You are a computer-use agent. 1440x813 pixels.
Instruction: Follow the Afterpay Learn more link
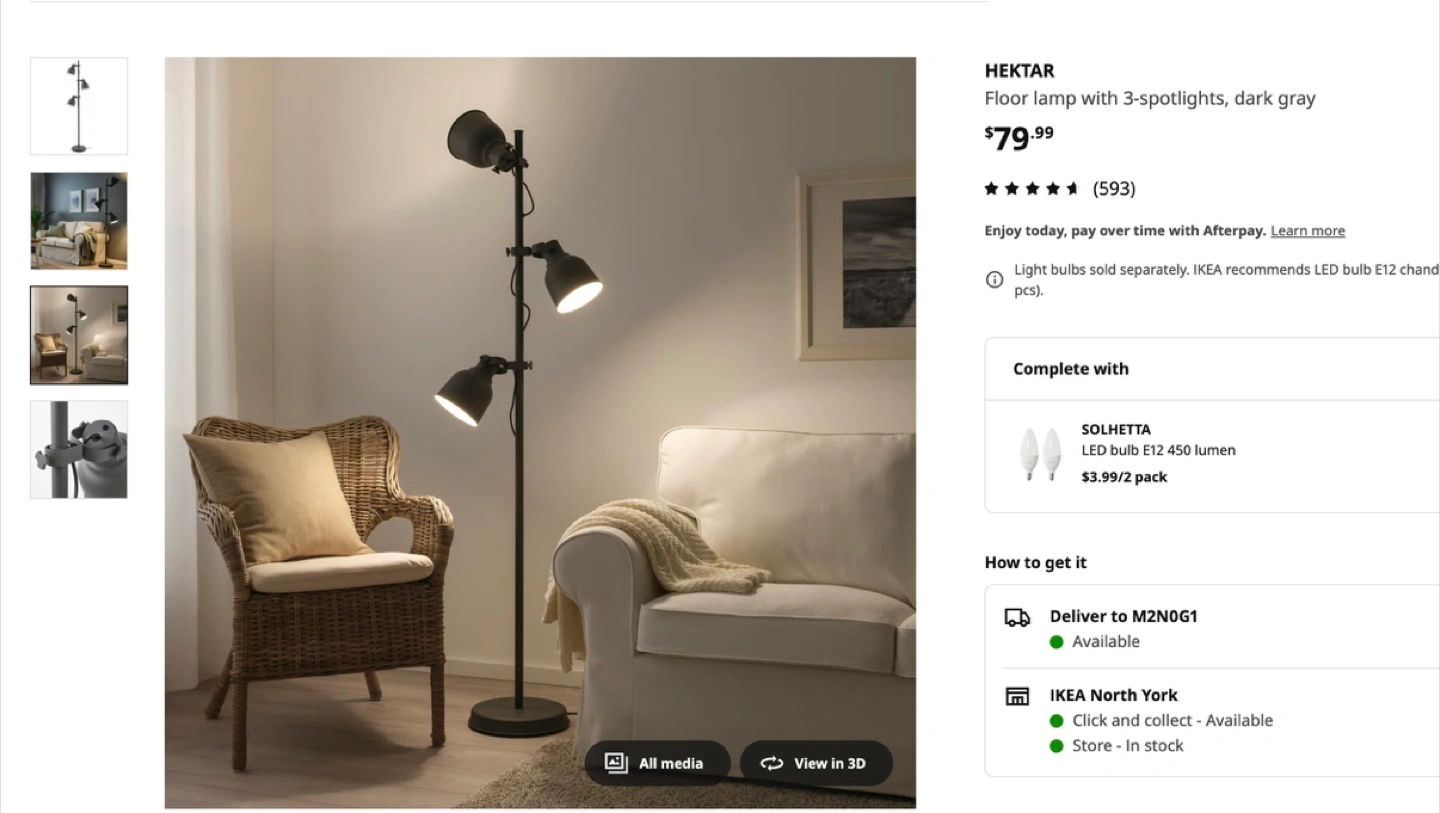tap(1307, 231)
